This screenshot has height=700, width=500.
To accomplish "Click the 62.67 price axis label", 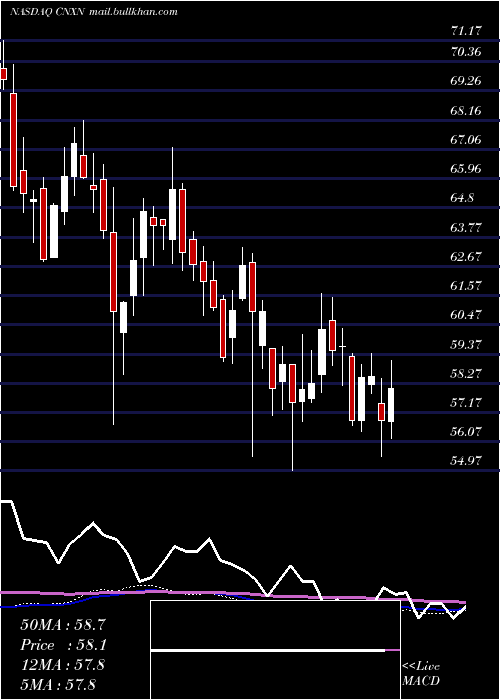I will click(466, 257).
